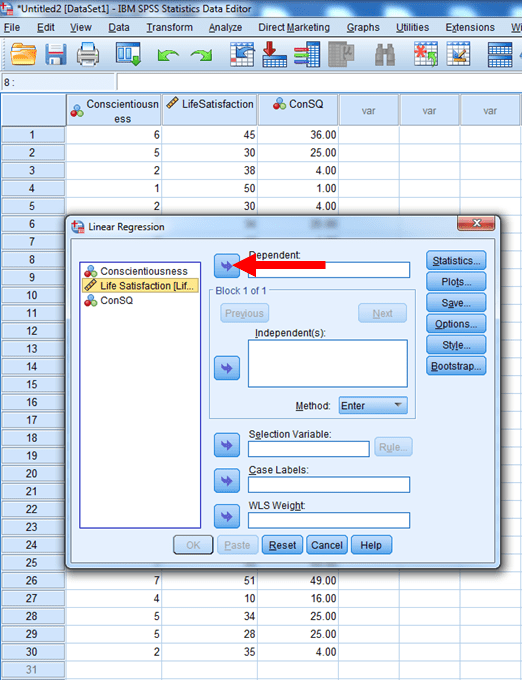
Task: Click the Reset button
Action: 282,545
